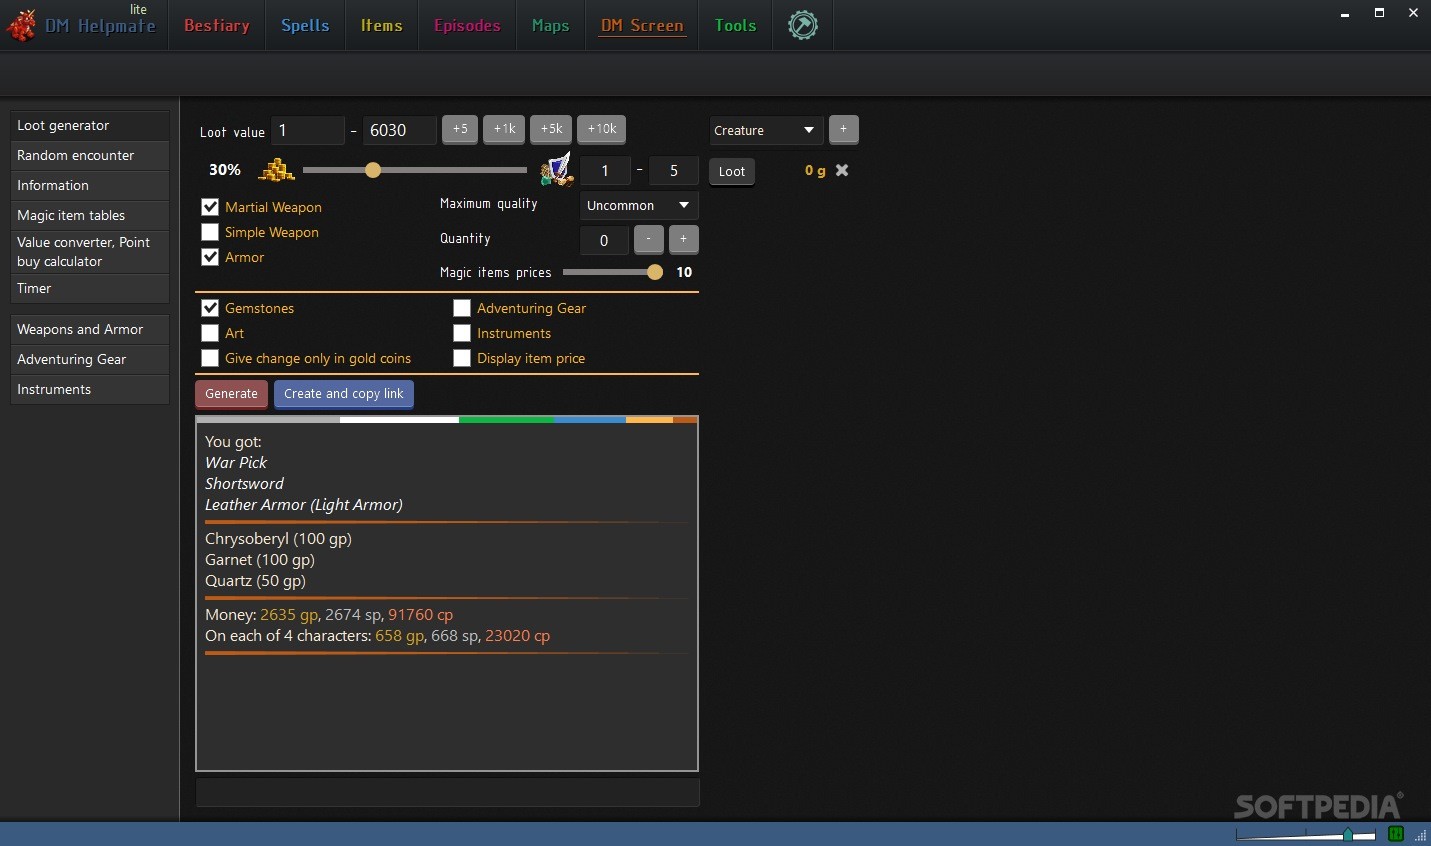Add +5 to loot value
Viewport: 1431px width, 846px height.
coord(460,129)
